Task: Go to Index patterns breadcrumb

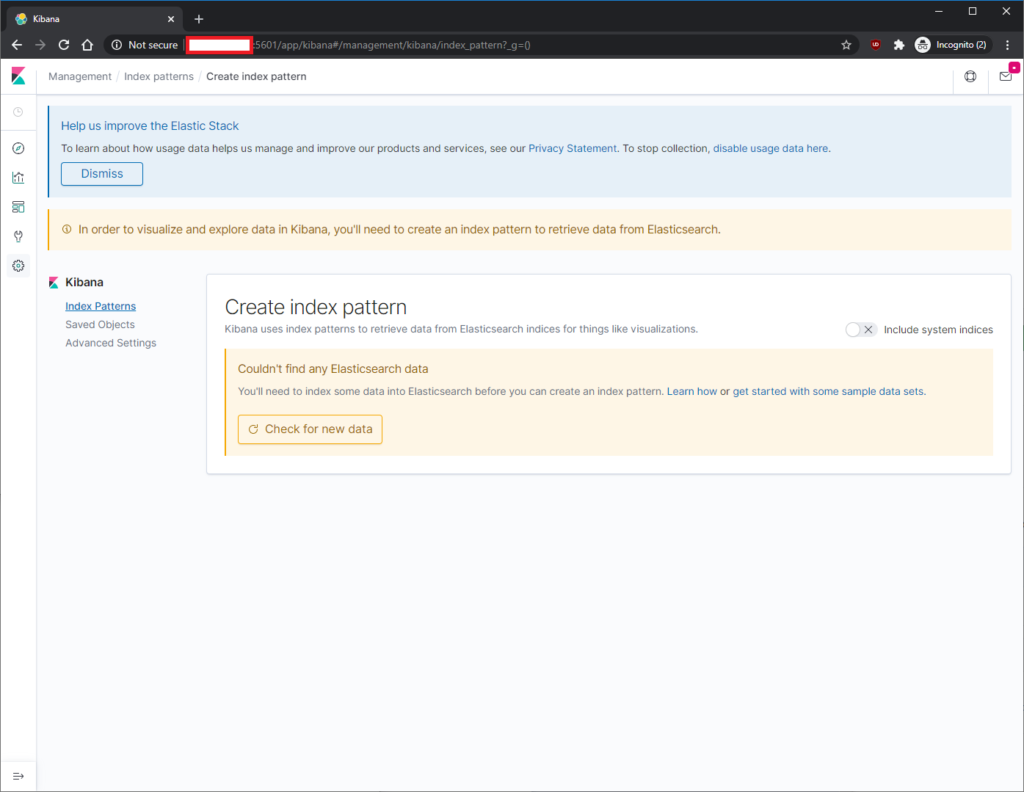Action: [159, 76]
